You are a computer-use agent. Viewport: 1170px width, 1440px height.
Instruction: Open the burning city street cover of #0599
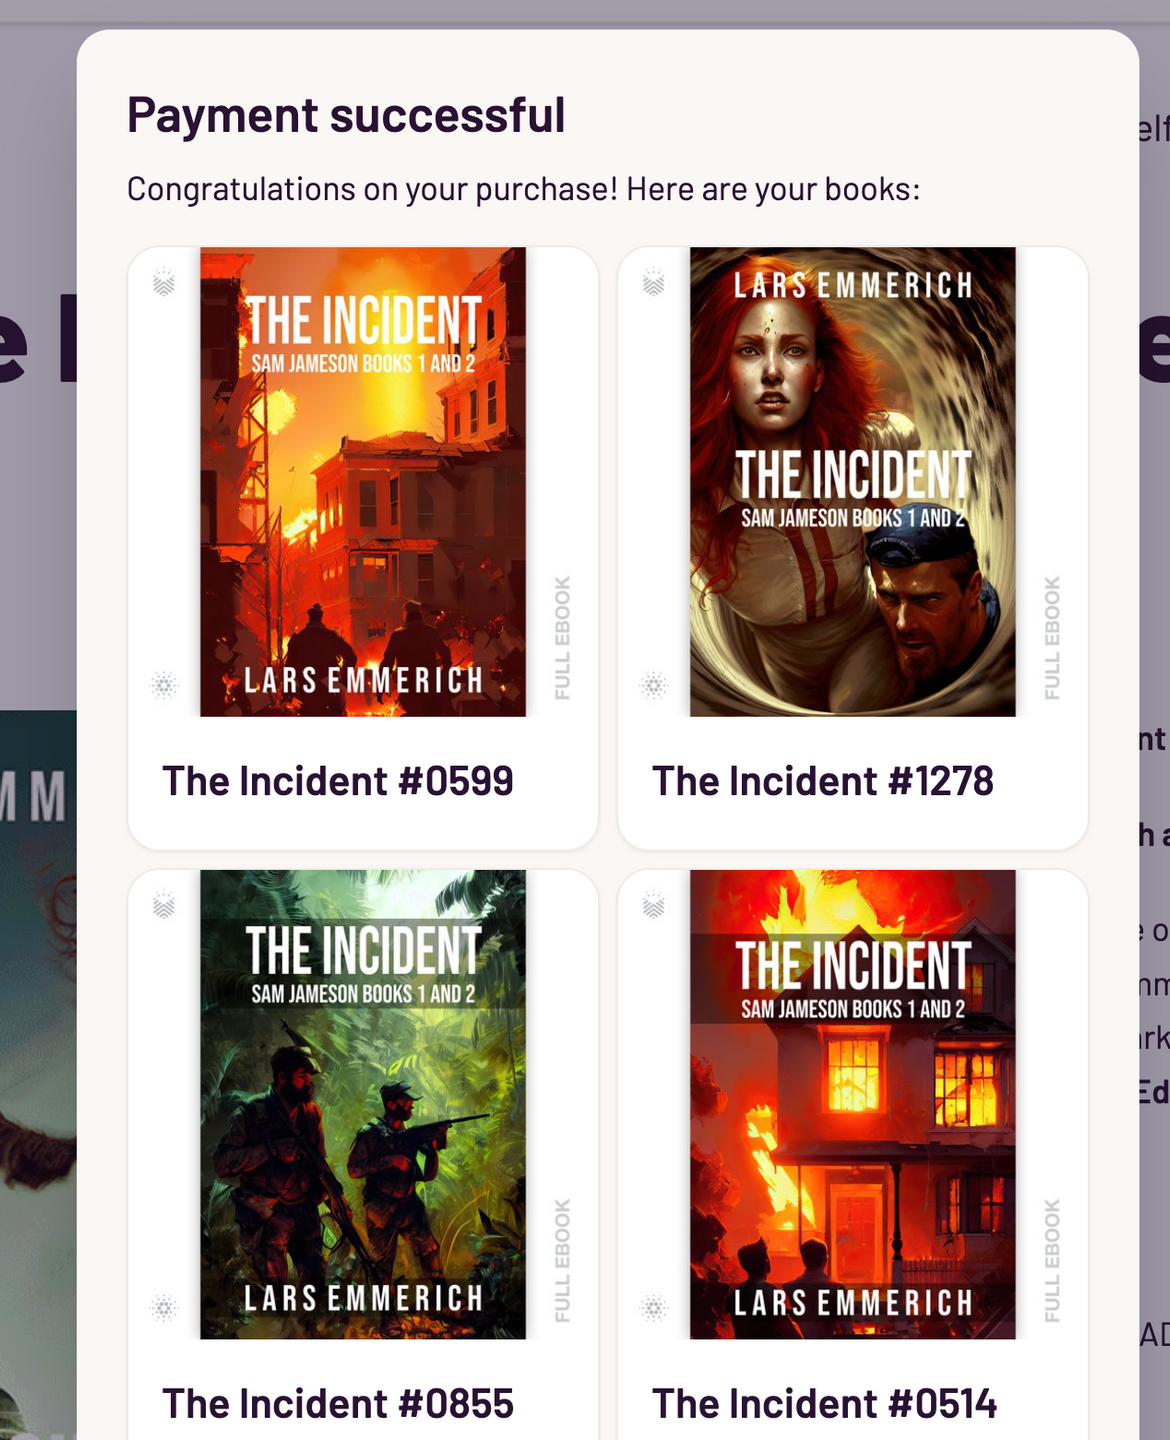[363, 482]
